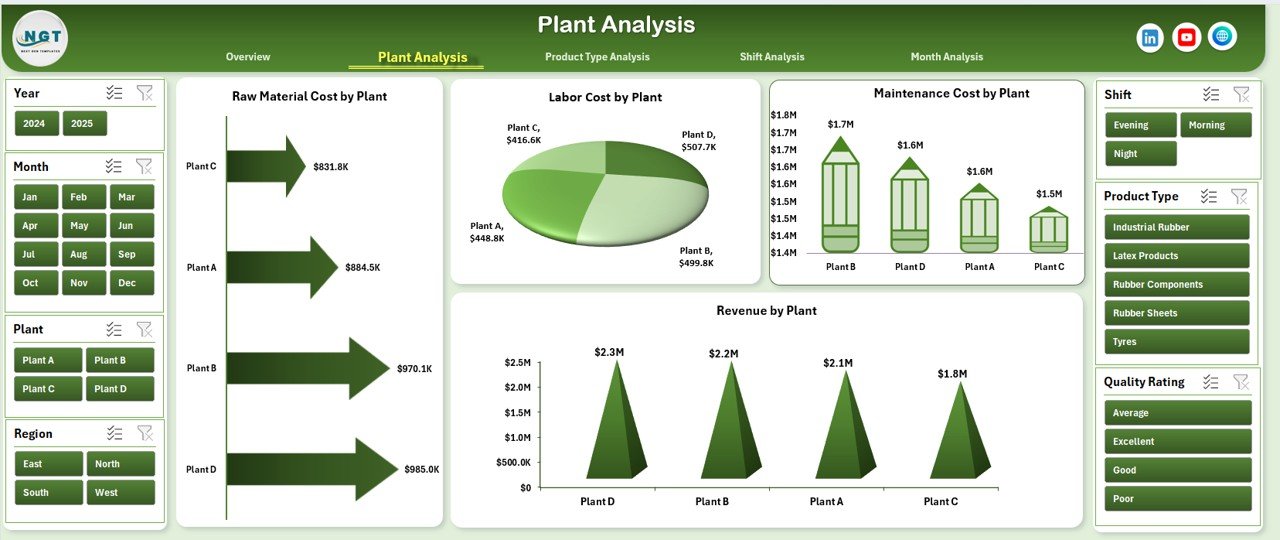
Task: Clear filter on Region slicer
Action: pyautogui.click(x=144, y=433)
